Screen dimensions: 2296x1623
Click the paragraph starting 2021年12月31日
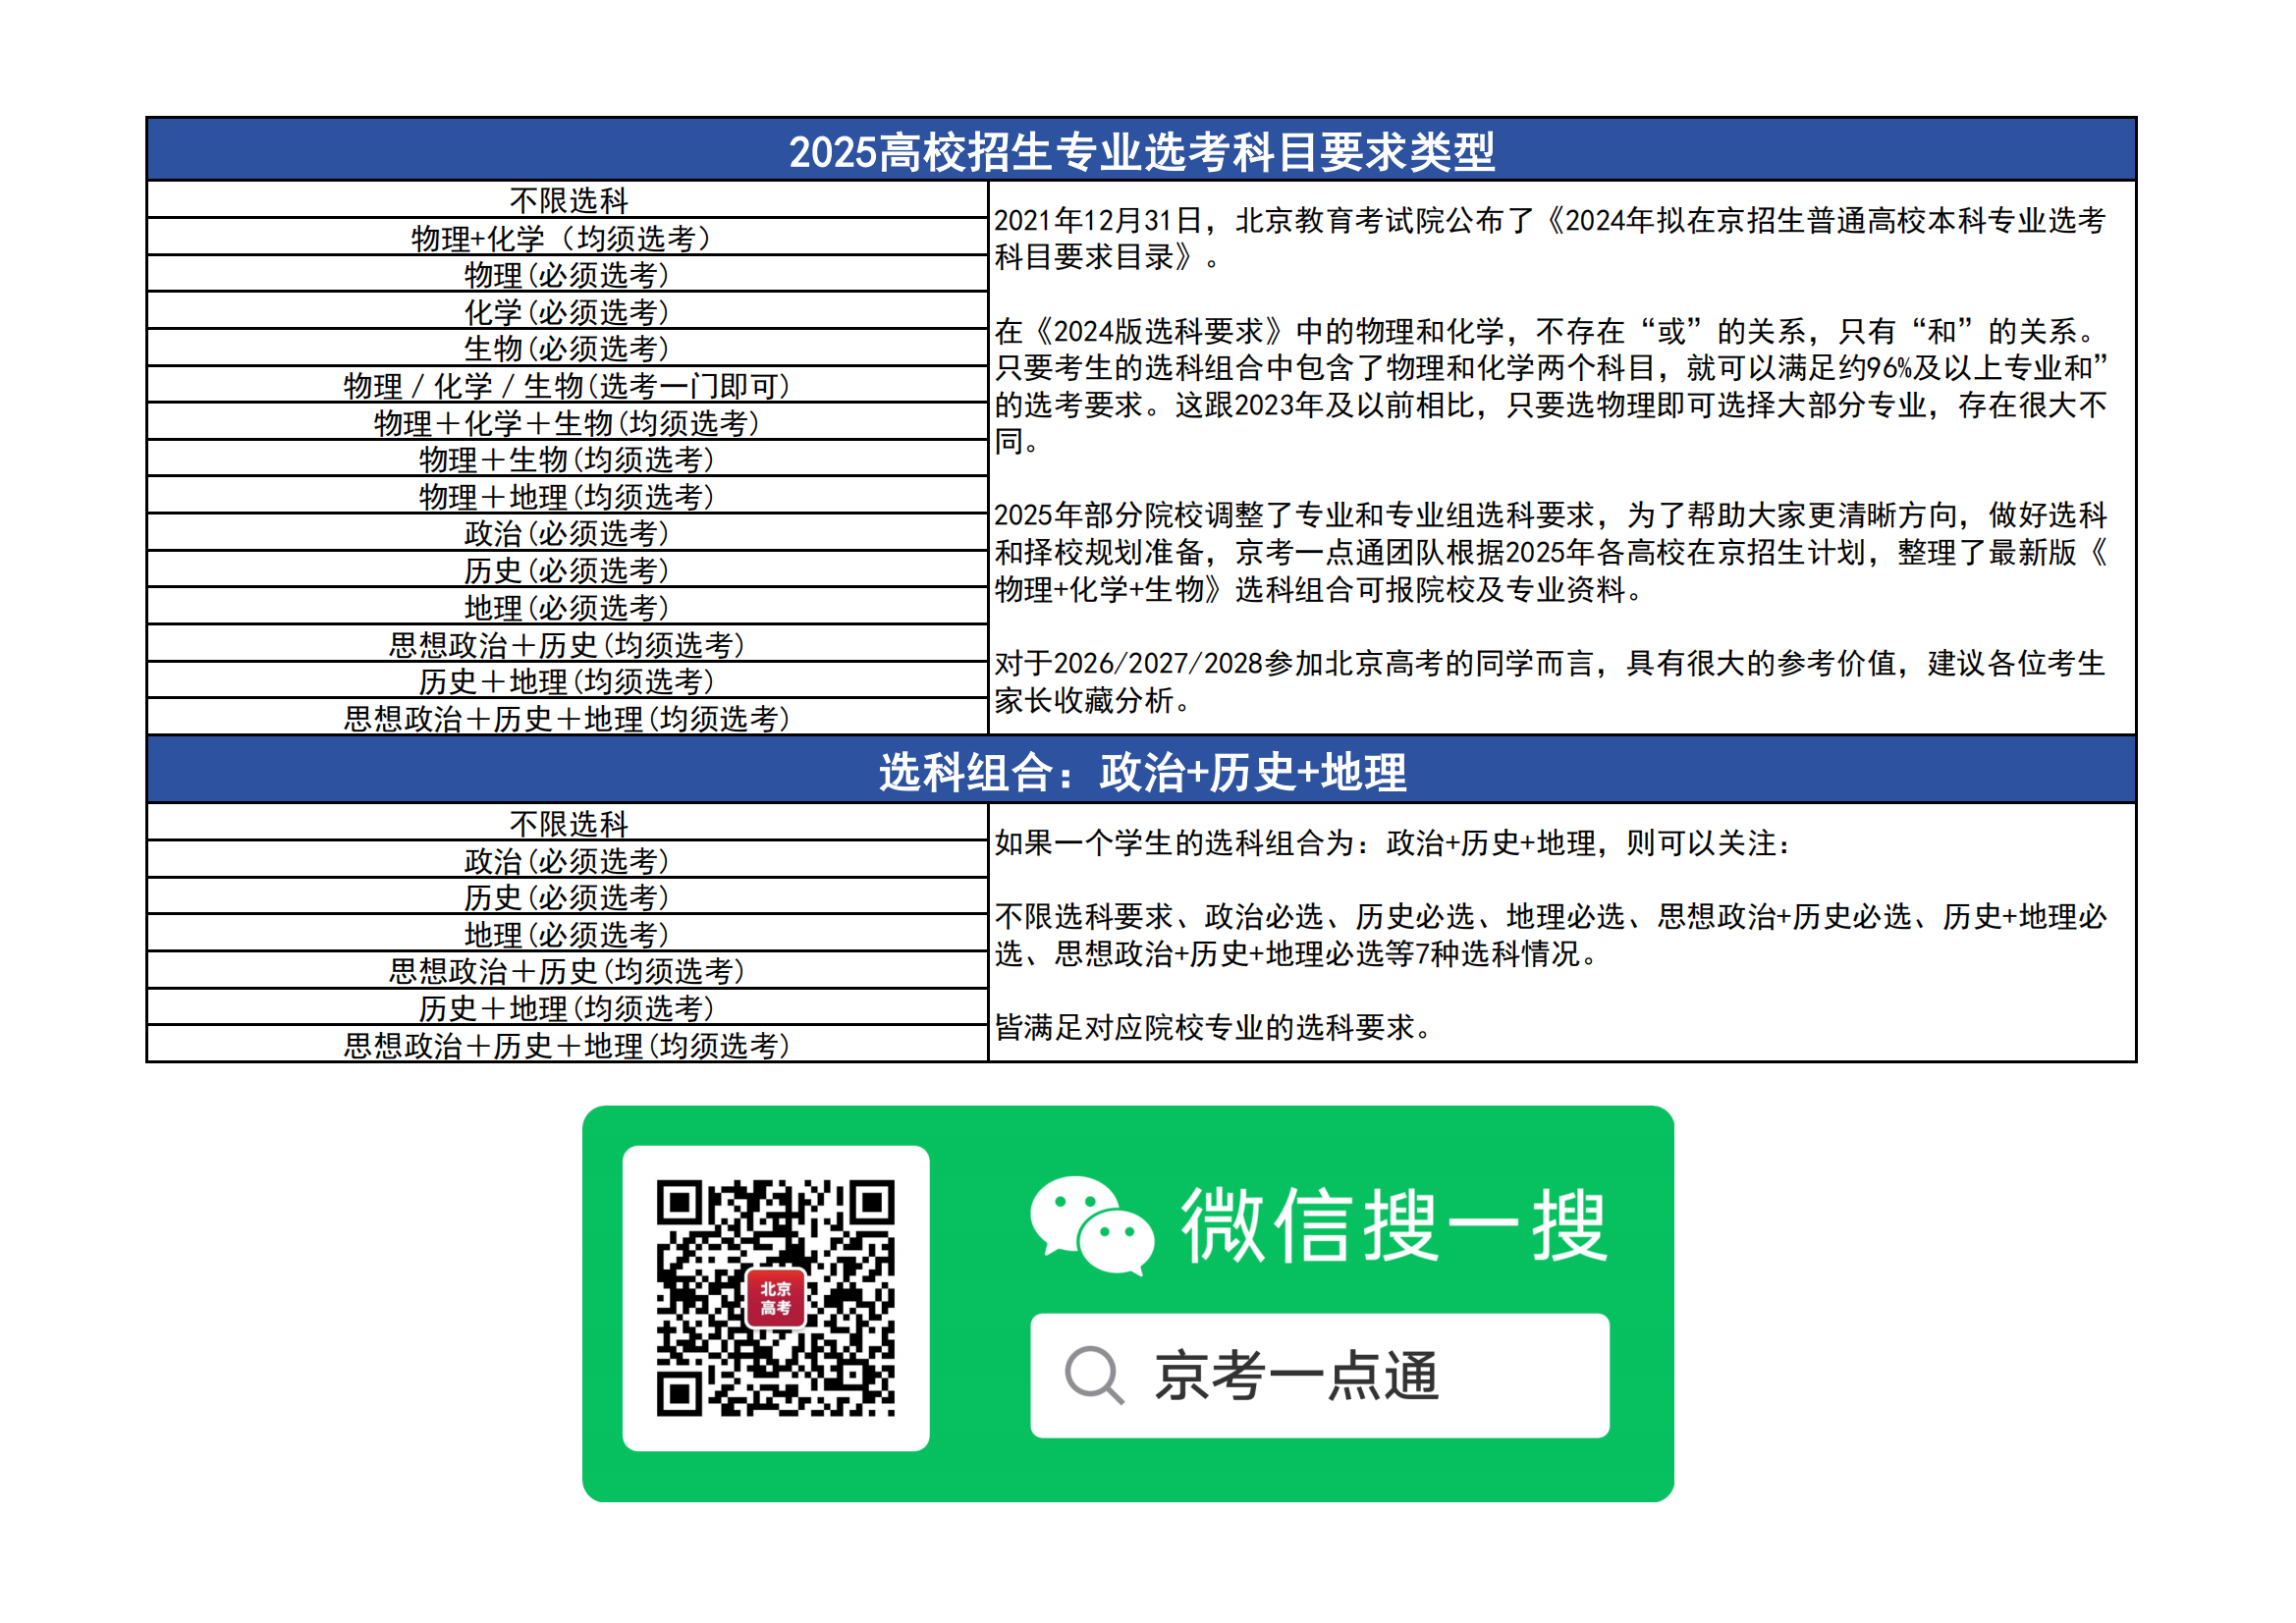click(x=1550, y=238)
